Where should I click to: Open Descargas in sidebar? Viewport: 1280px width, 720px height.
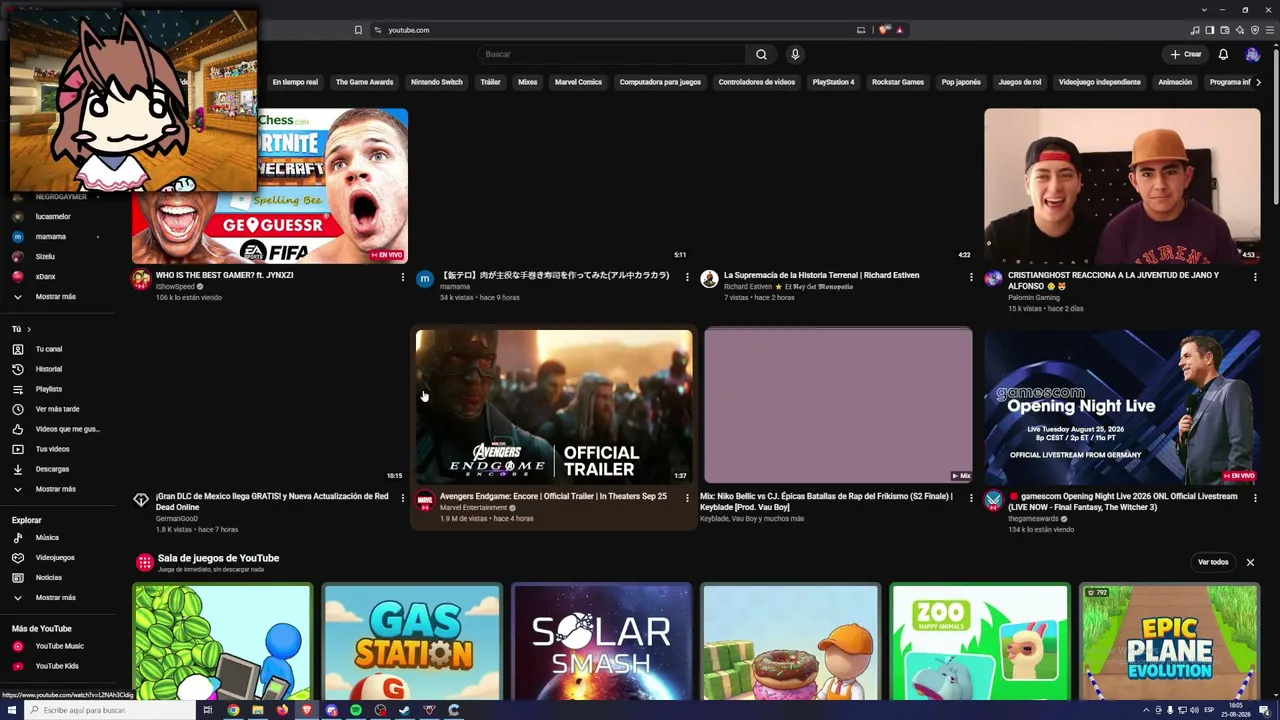click(52, 469)
